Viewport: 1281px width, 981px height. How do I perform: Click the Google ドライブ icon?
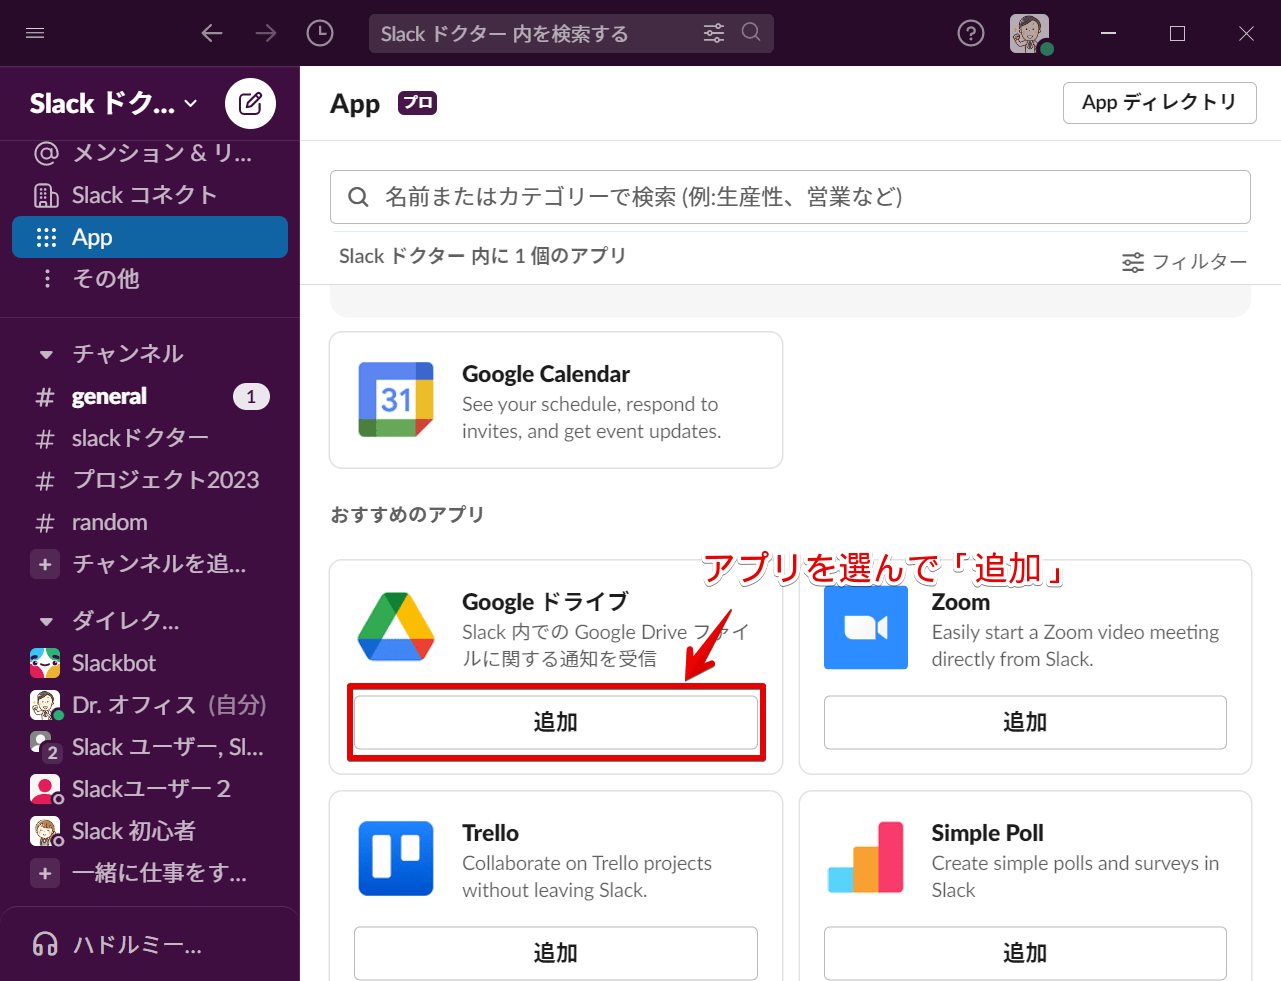(x=396, y=627)
